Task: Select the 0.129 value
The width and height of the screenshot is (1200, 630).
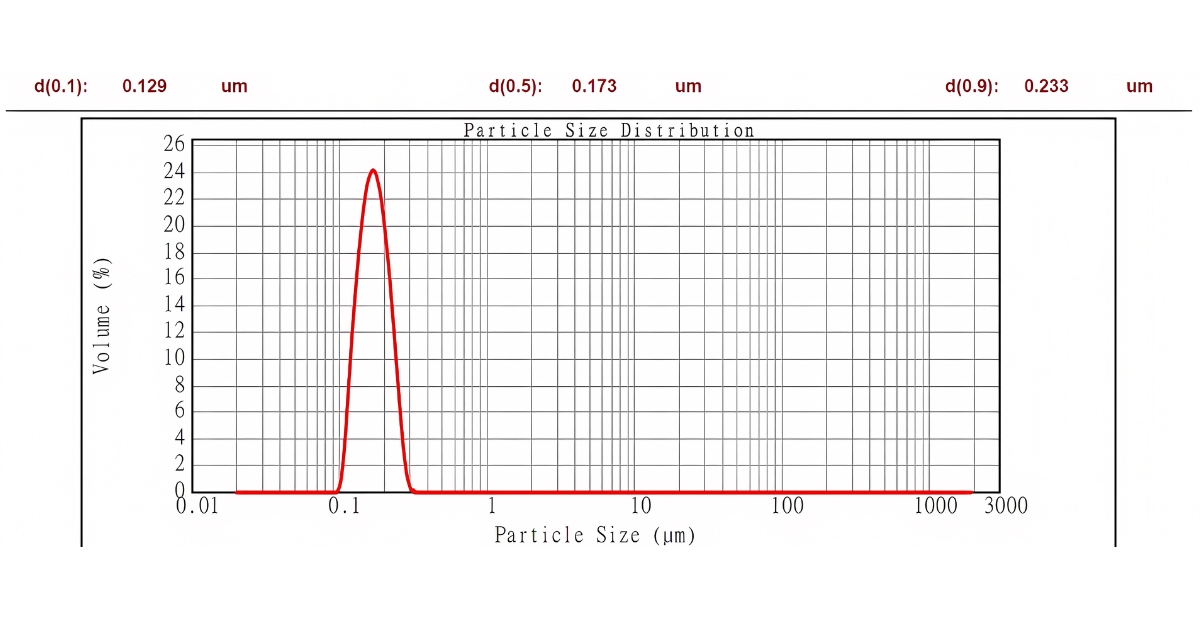Action: click(x=144, y=86)
